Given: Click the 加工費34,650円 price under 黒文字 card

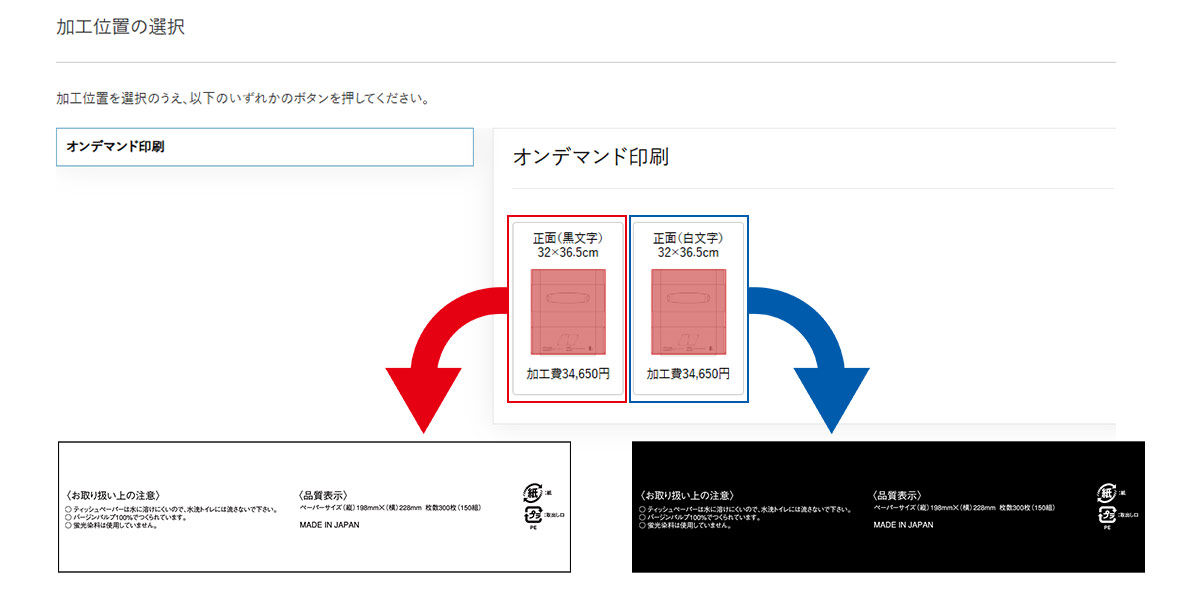Looking at the screenshot, I should tap(568, 374).
